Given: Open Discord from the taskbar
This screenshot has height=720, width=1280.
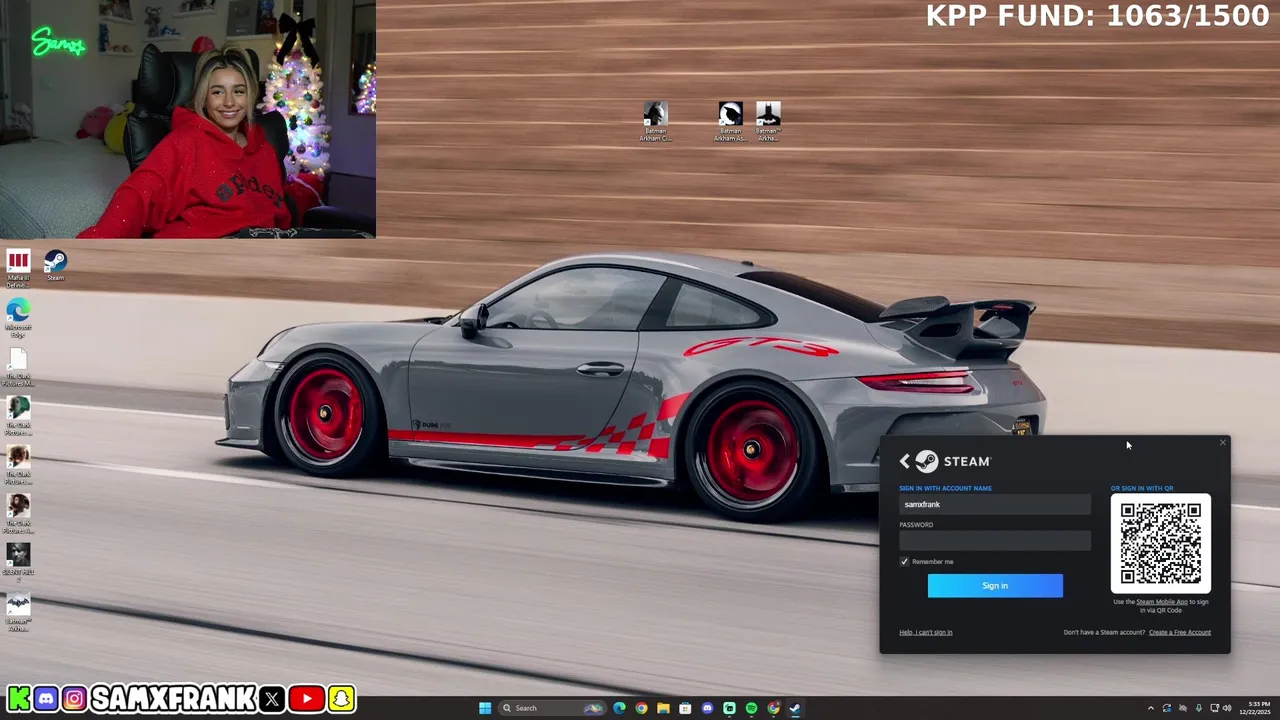Looking at the screenshot, I should [x=707, y=708].
